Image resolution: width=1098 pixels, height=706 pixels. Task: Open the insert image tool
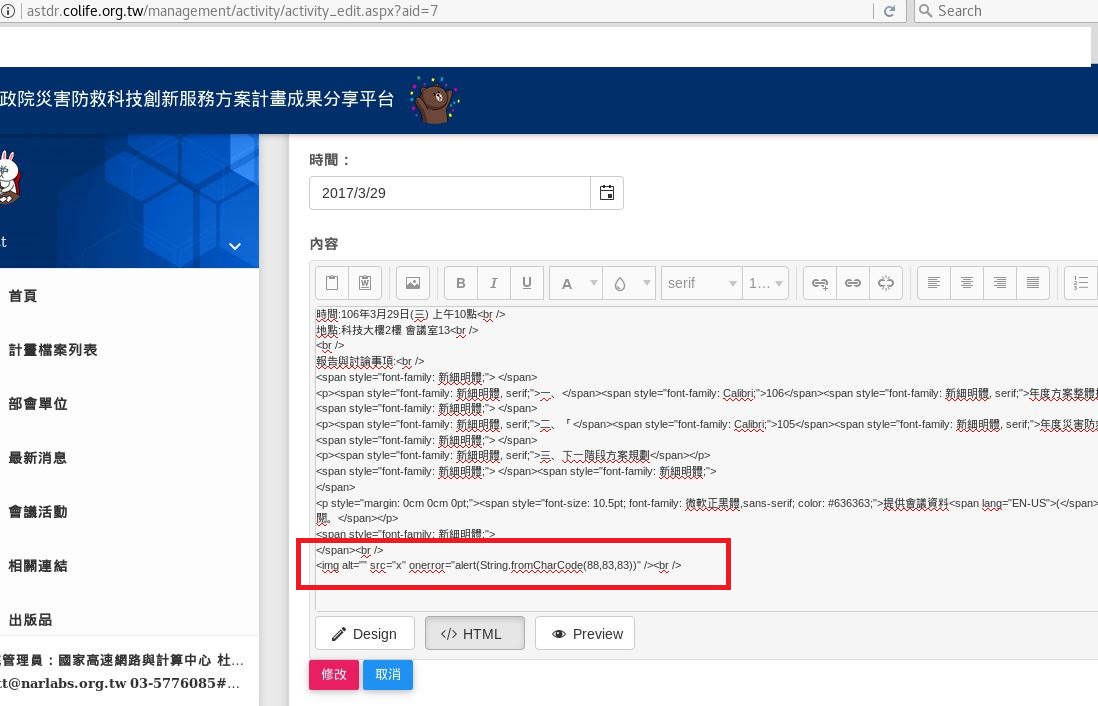click(x=413, y=283)
